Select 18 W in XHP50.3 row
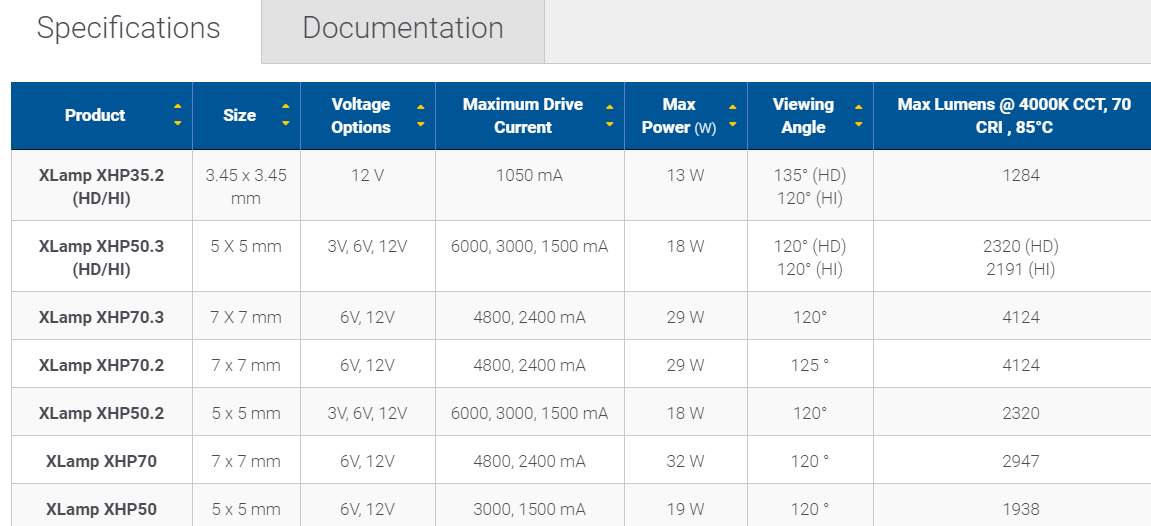This screenshot has height=526, width=1151. [686, 246]
